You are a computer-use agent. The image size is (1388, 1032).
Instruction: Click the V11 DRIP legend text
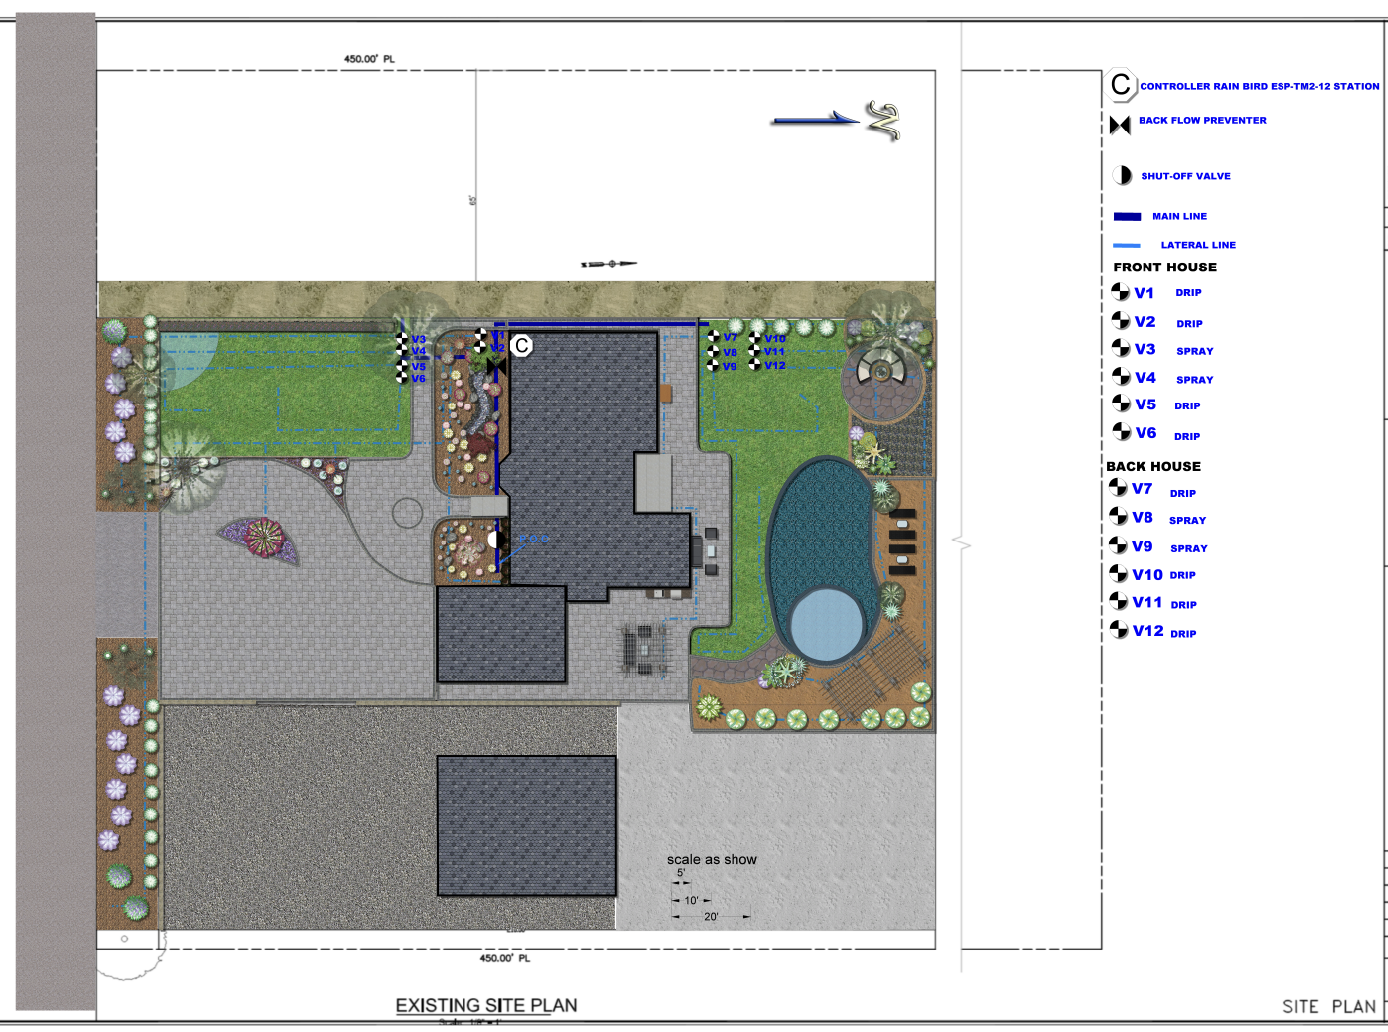click(1183, 604)
